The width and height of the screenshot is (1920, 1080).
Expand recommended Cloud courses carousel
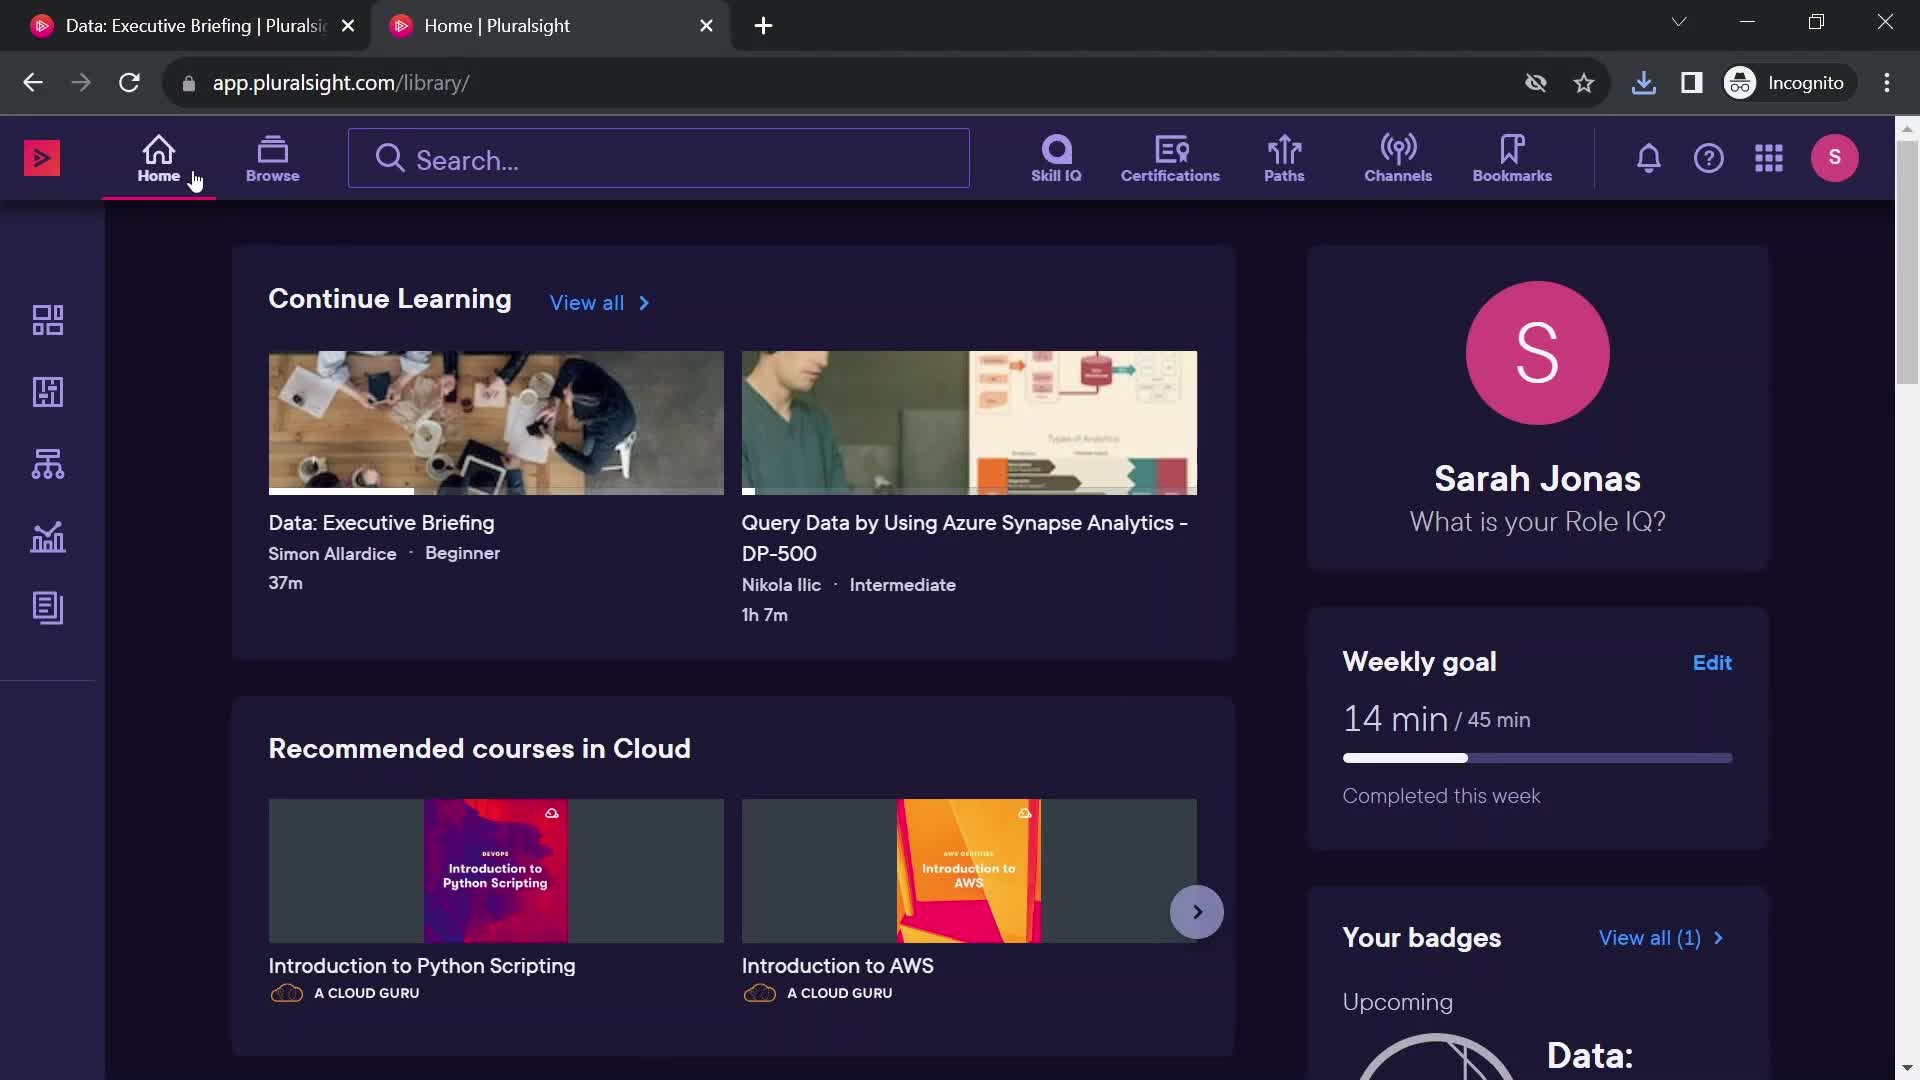(1196, 910)
